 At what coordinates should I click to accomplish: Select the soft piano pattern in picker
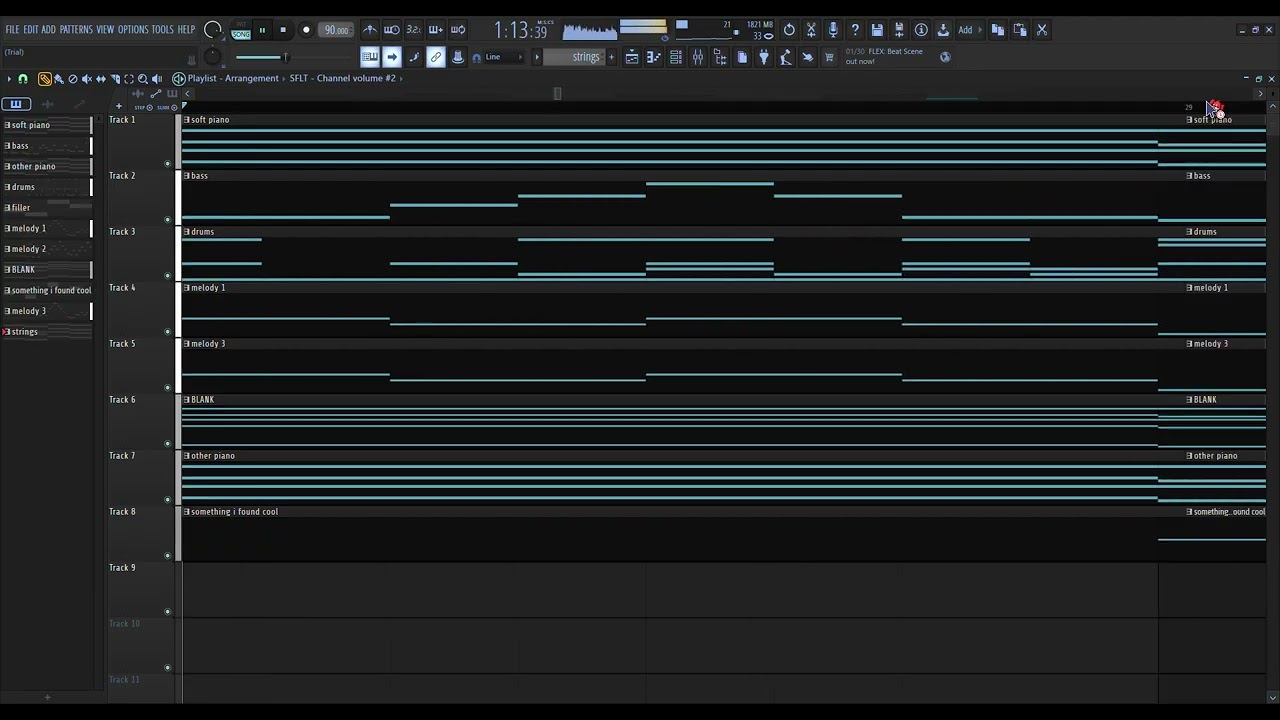pos(47,125)
